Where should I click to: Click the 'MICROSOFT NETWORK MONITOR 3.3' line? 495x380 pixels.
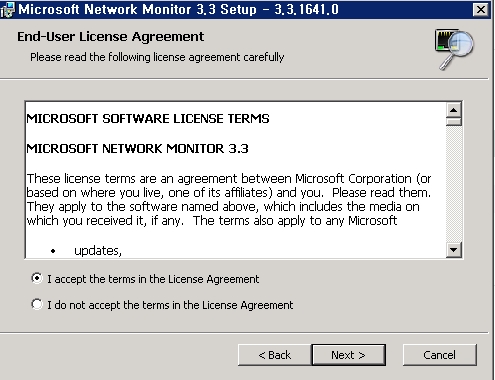tap(137, 149)
